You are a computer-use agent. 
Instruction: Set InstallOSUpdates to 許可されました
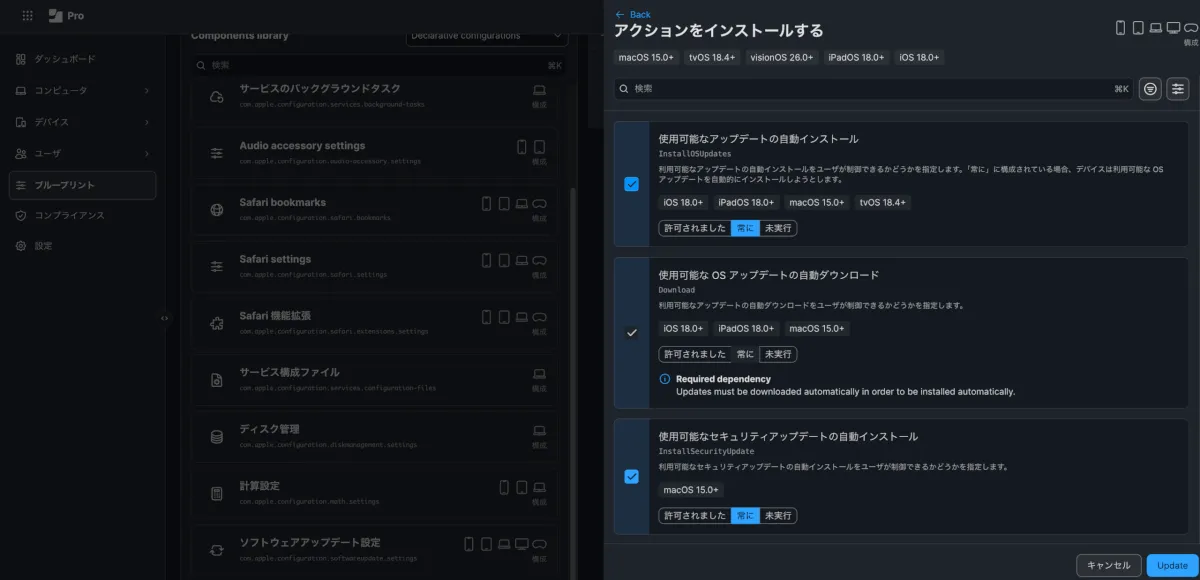pyautogui.click(x=694, y=228)
